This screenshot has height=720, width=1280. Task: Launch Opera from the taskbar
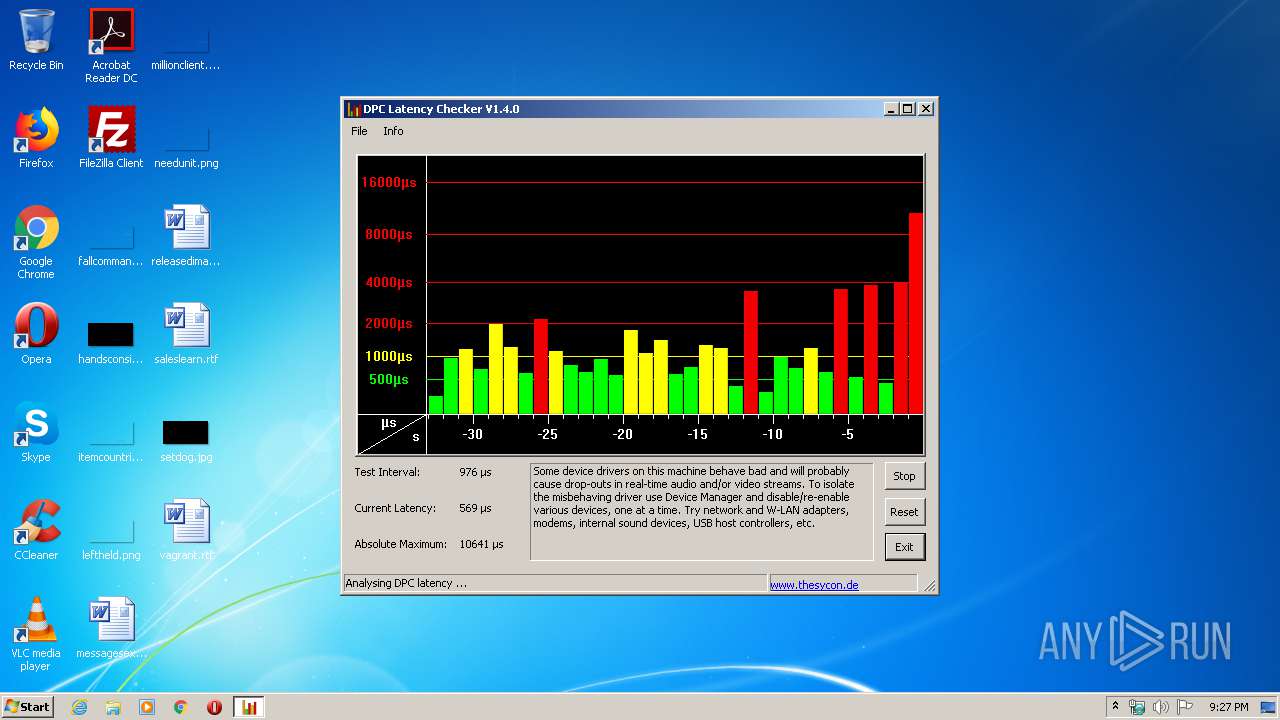point(214,707)
